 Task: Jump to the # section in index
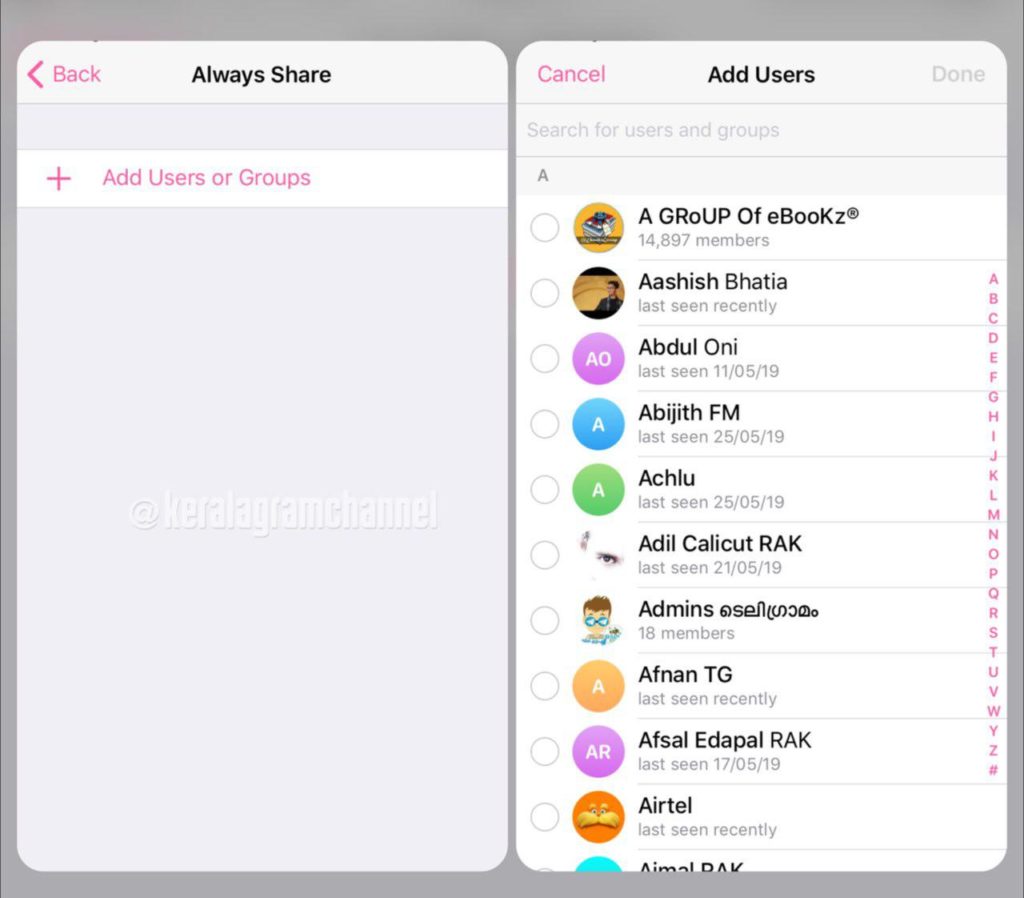[993, 770]
